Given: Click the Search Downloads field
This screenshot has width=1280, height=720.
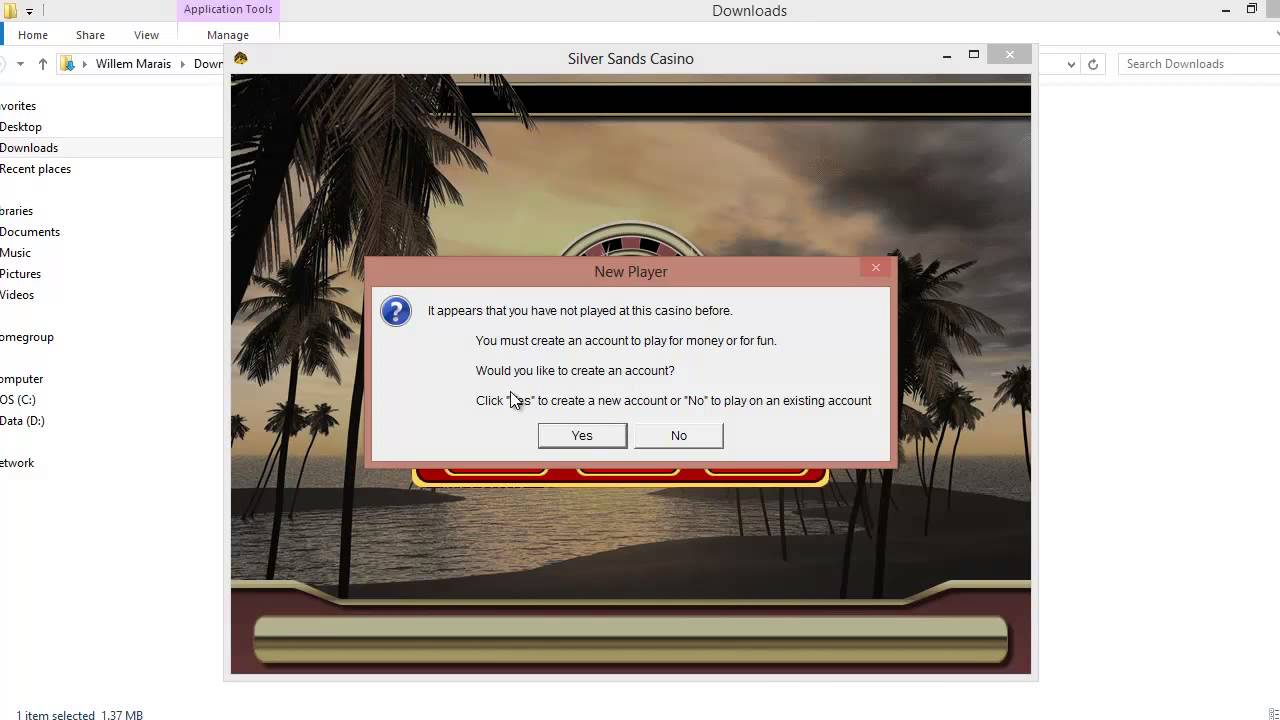Looking at the screenshot, I should point(1198,64).
